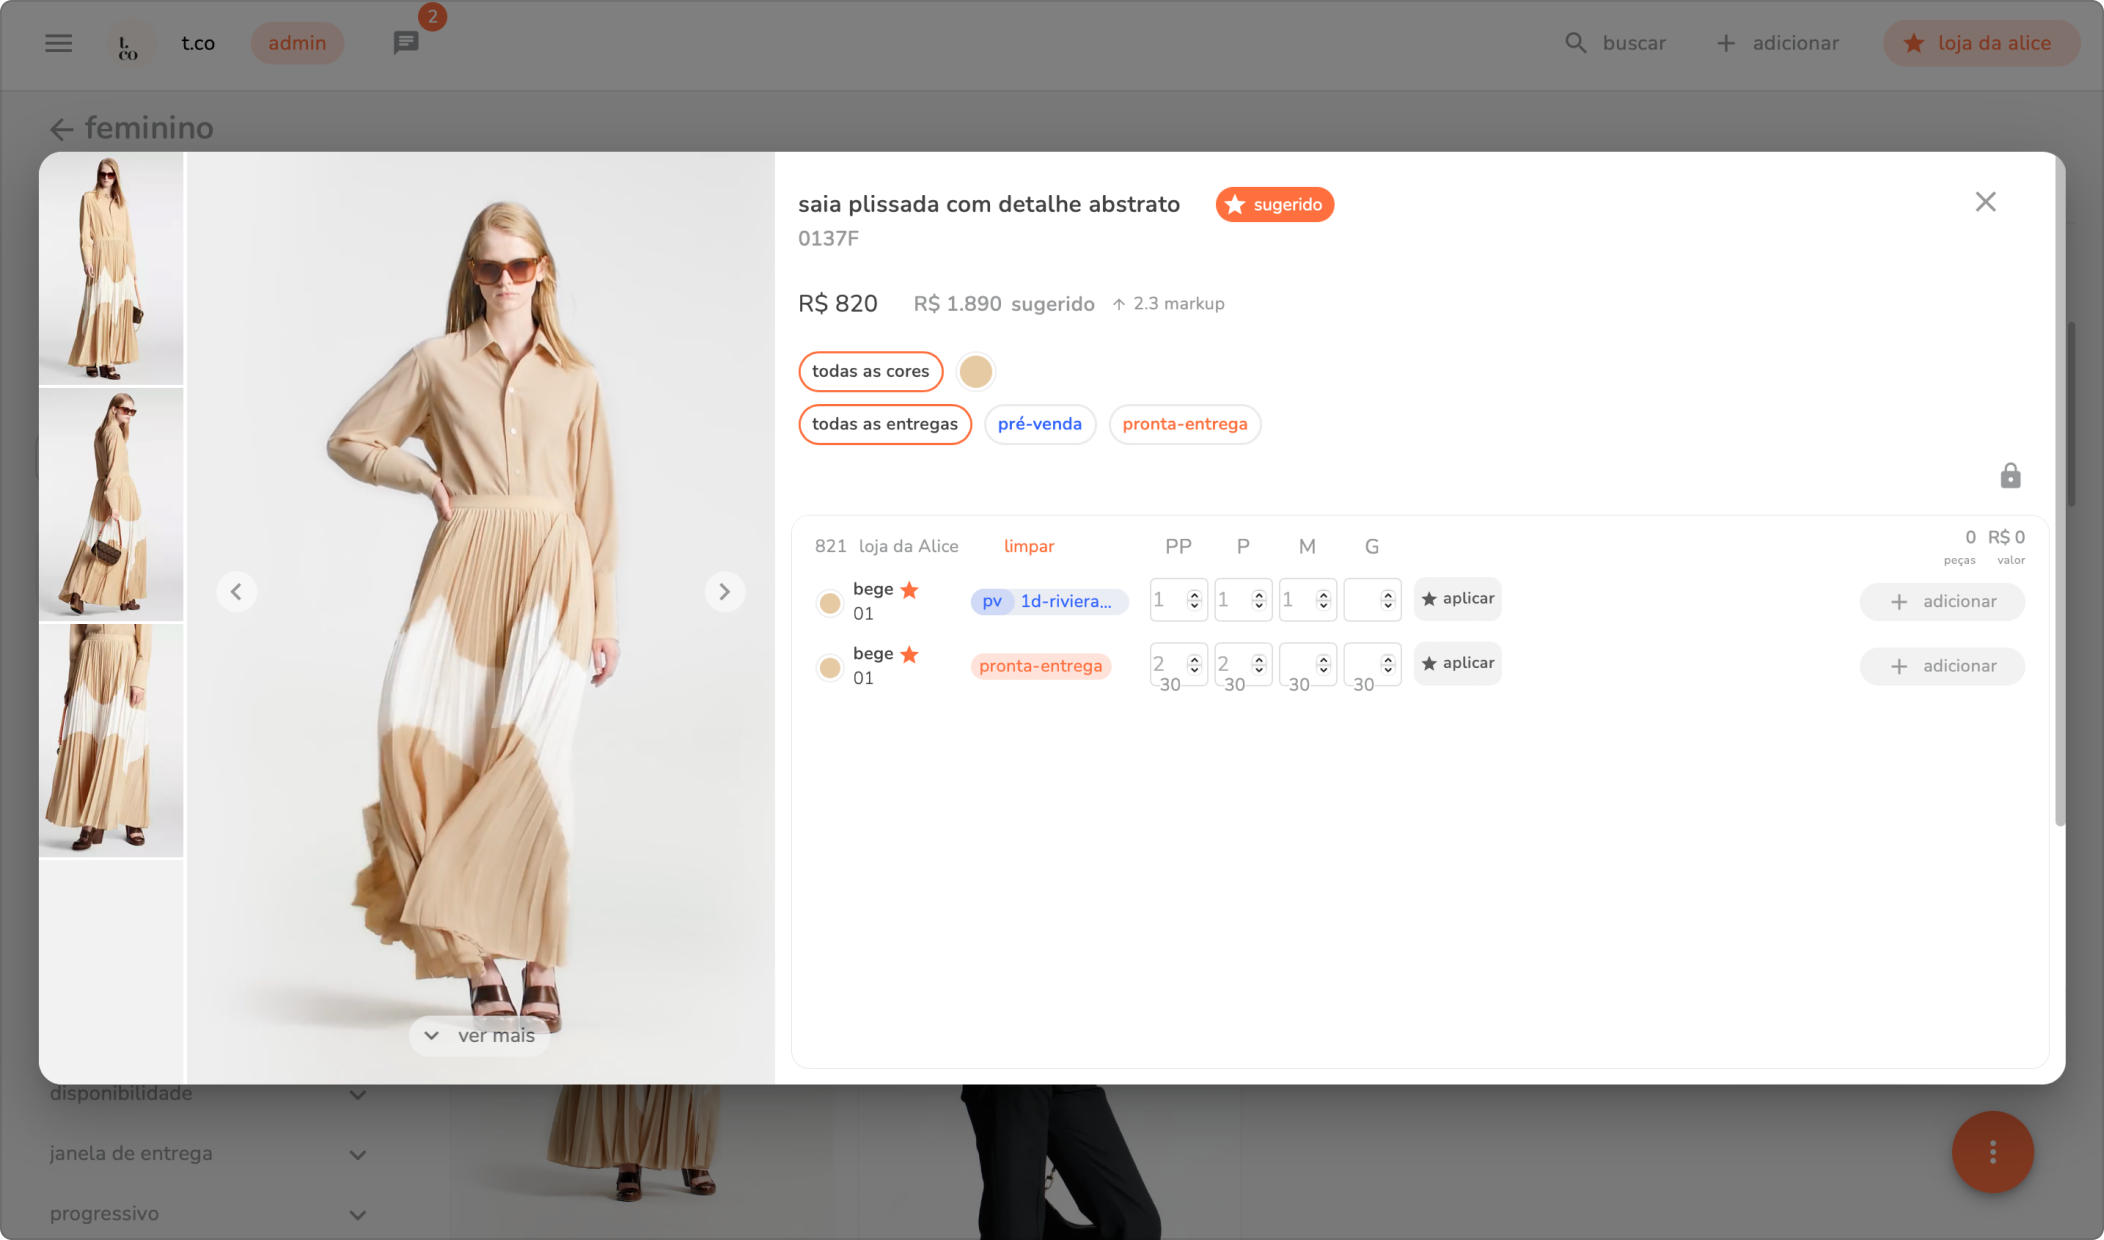Click the search magnifier icon

1576,43
